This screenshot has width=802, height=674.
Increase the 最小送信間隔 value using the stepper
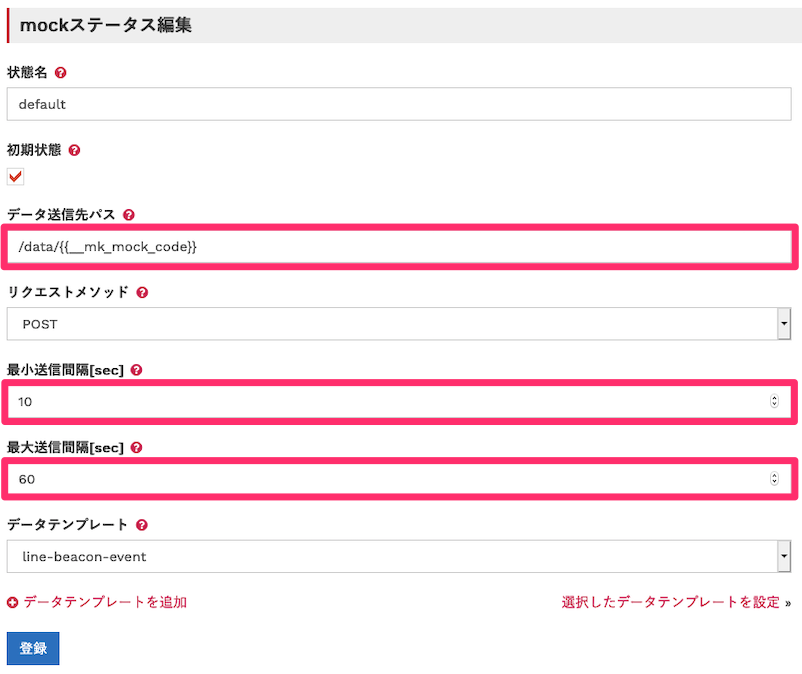tap(775, 398)
